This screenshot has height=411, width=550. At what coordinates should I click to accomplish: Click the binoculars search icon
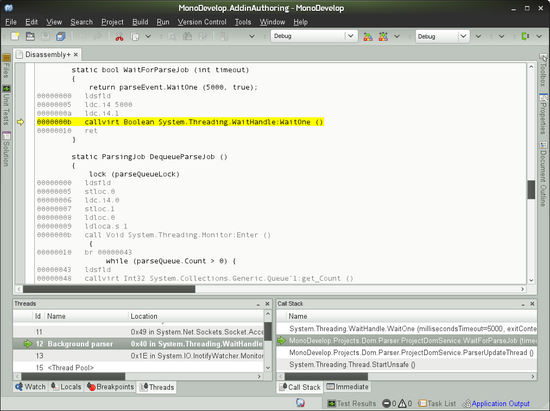[x=187, y=36]
